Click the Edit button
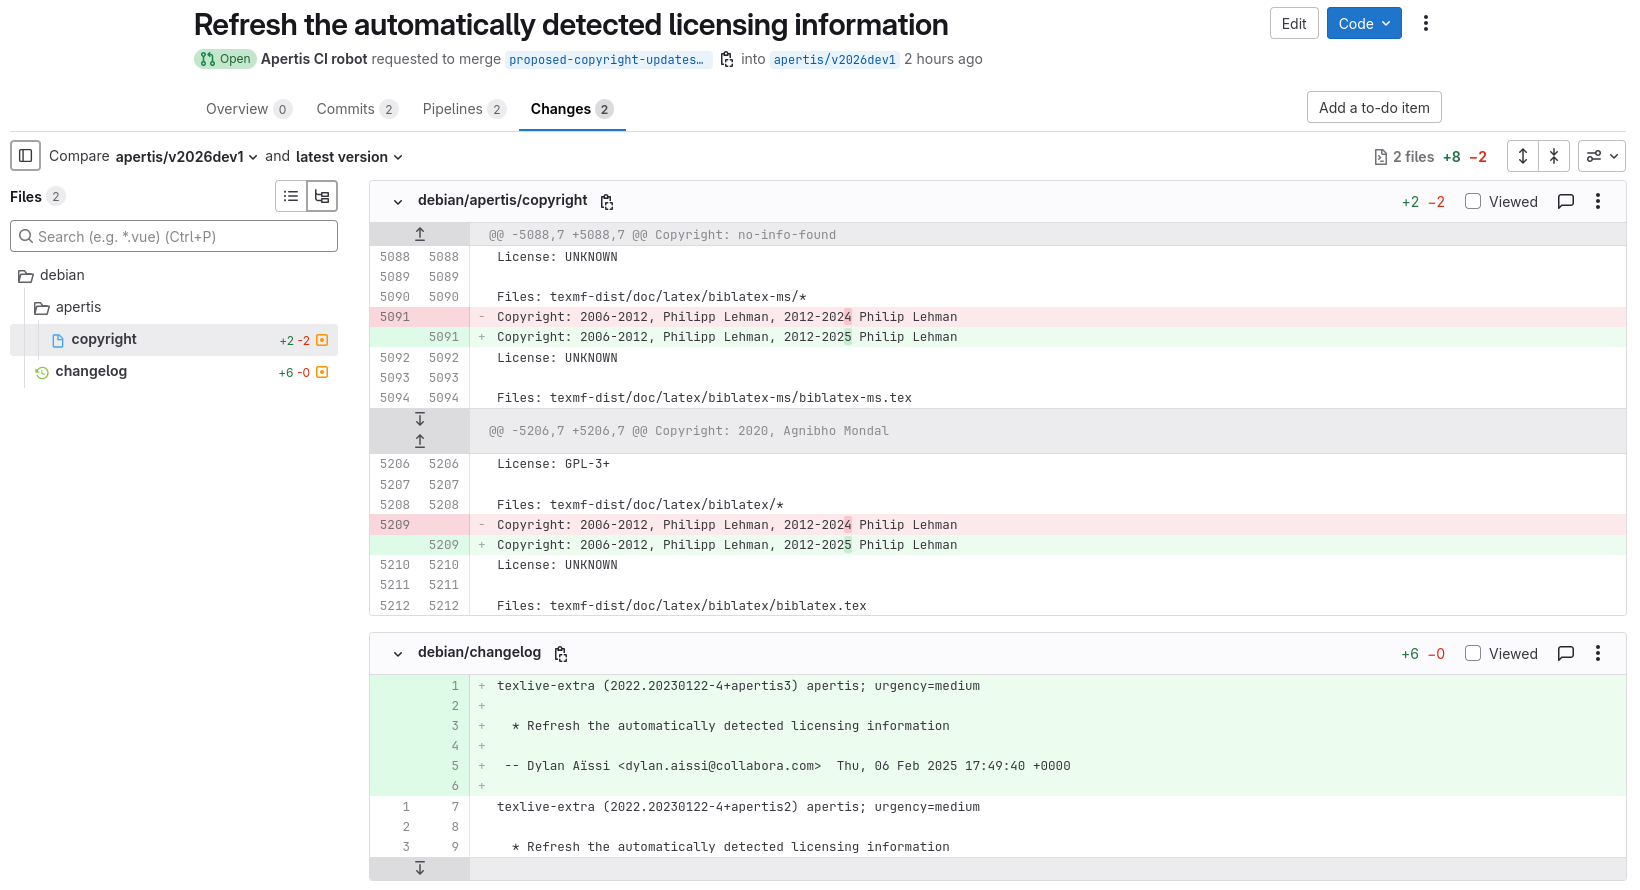 tap(1294, 23)
